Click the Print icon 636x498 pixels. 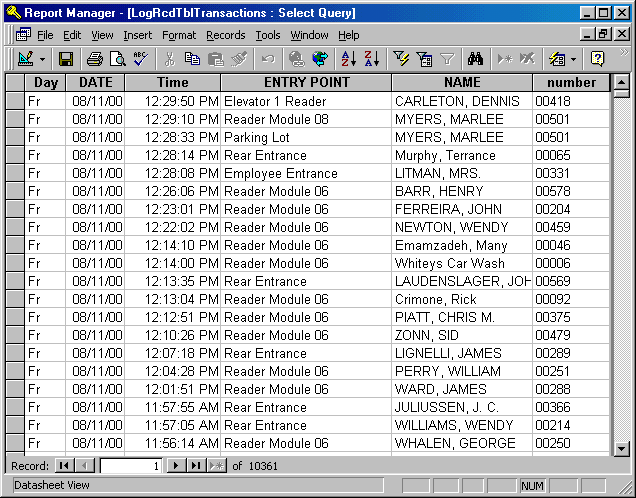click(x=95, y=59)
